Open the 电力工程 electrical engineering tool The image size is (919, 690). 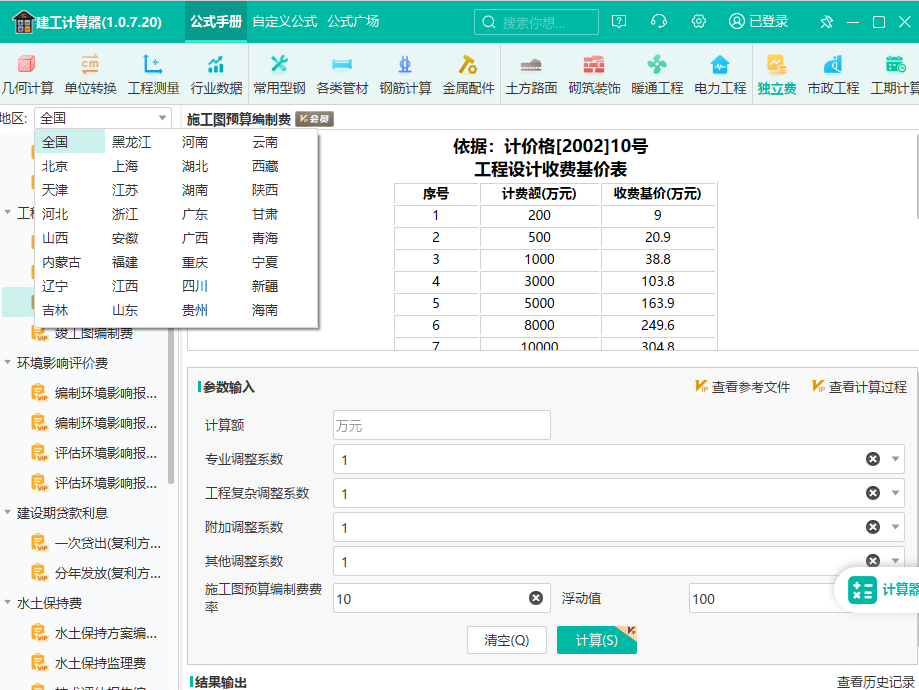pyautogui.click(x=720, y=74)
